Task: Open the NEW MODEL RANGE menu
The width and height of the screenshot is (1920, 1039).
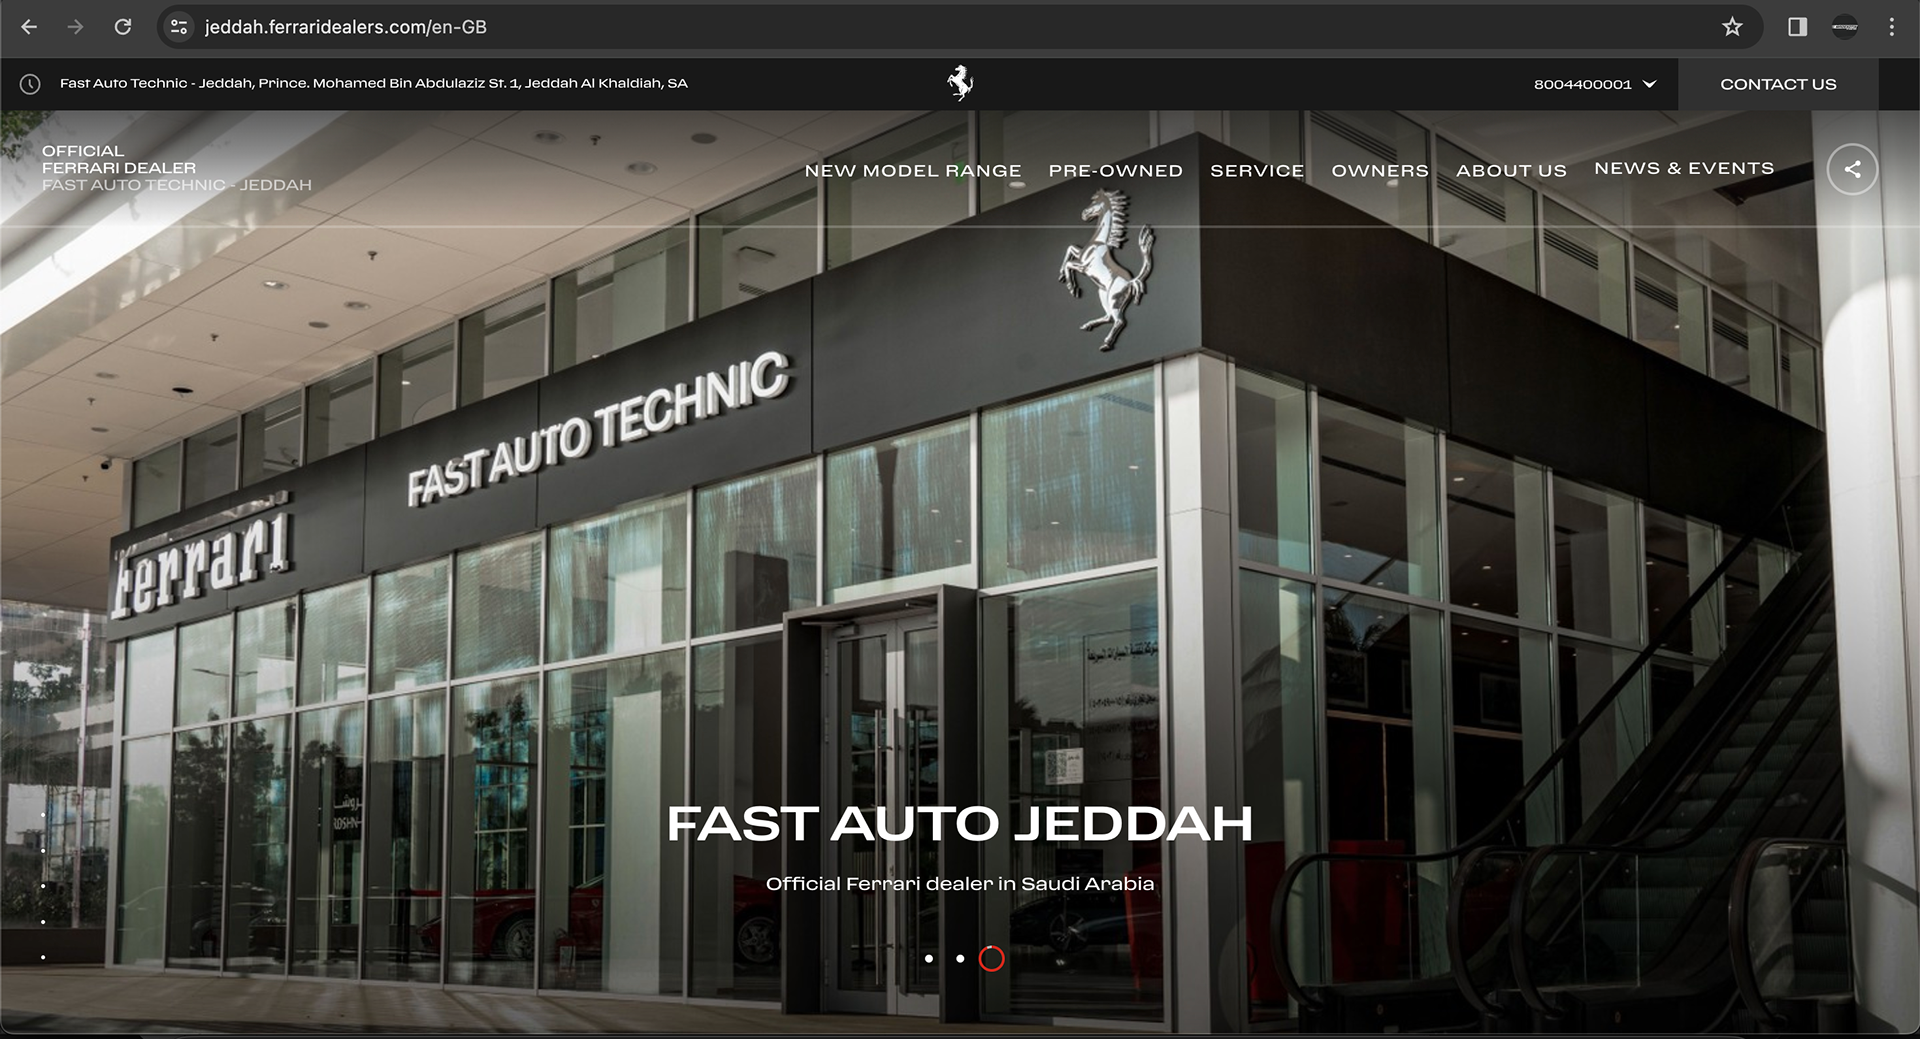Action: pos(913,171)
